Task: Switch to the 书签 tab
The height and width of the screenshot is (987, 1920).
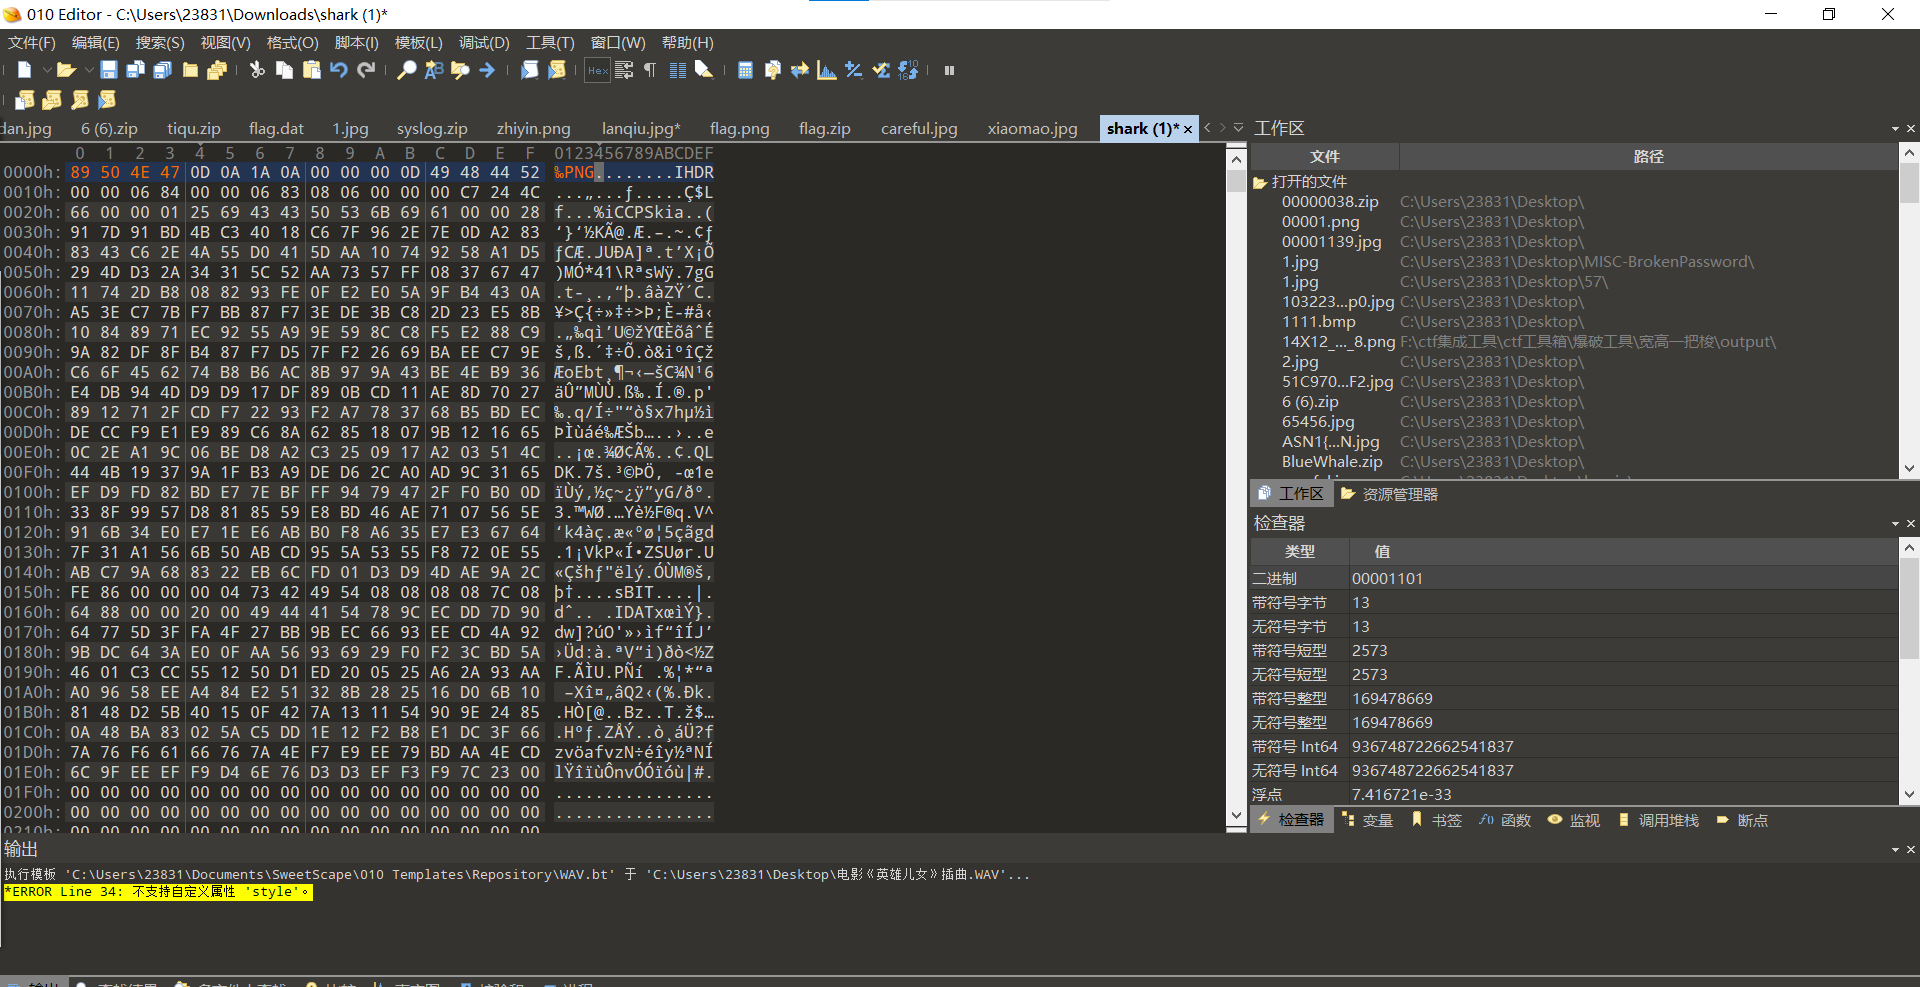Action: tap(1436, 820)
